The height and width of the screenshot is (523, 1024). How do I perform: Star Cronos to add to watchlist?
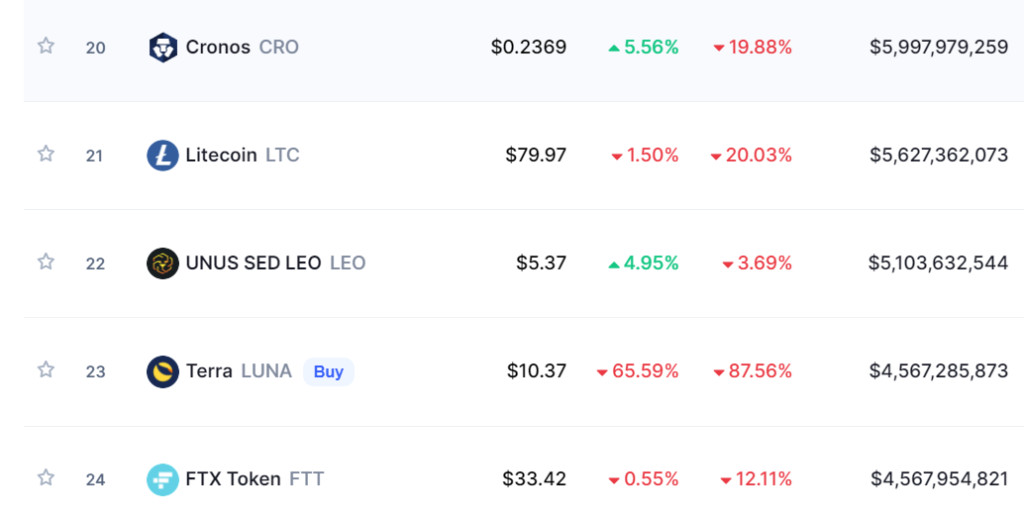[x=46, y=46]
